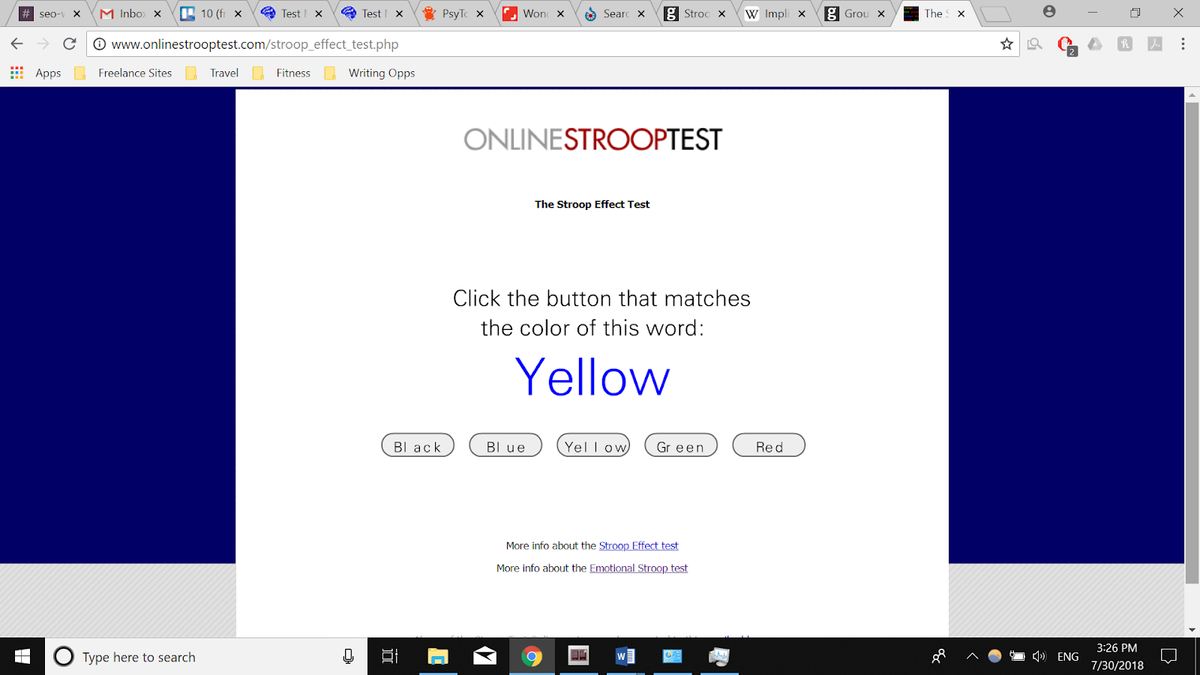
Task: Click the browser back arrow
Action: pos(17,44)
